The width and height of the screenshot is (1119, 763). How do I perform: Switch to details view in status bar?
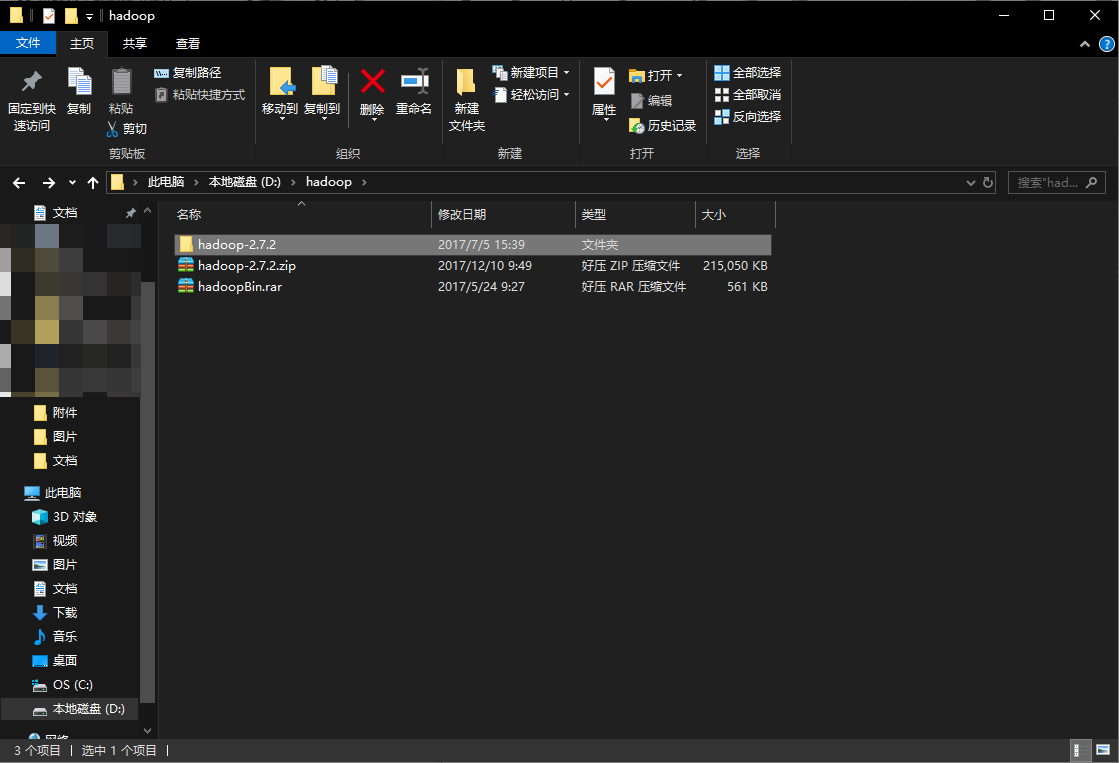pyautogui.click(x=1082, y=750)
